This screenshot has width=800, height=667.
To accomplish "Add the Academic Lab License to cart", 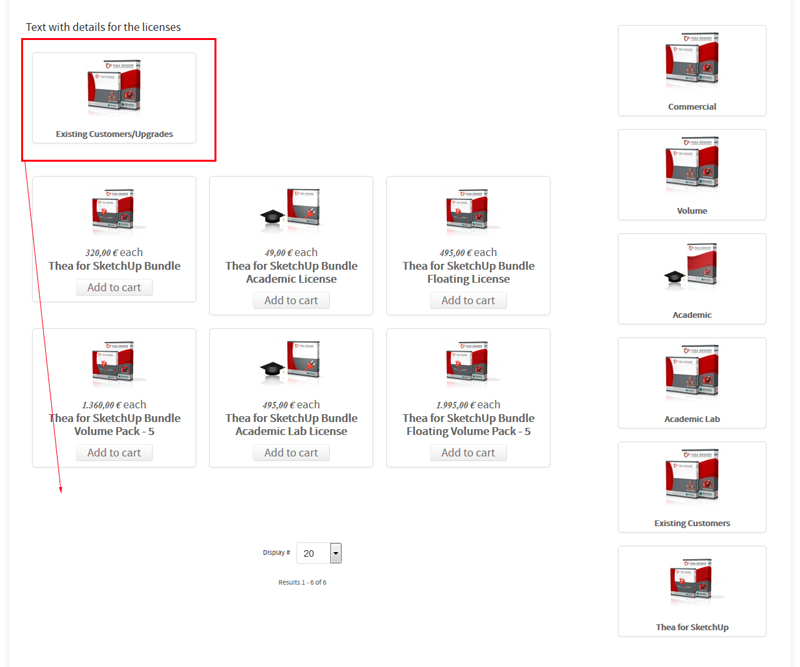I will [291, 453].
